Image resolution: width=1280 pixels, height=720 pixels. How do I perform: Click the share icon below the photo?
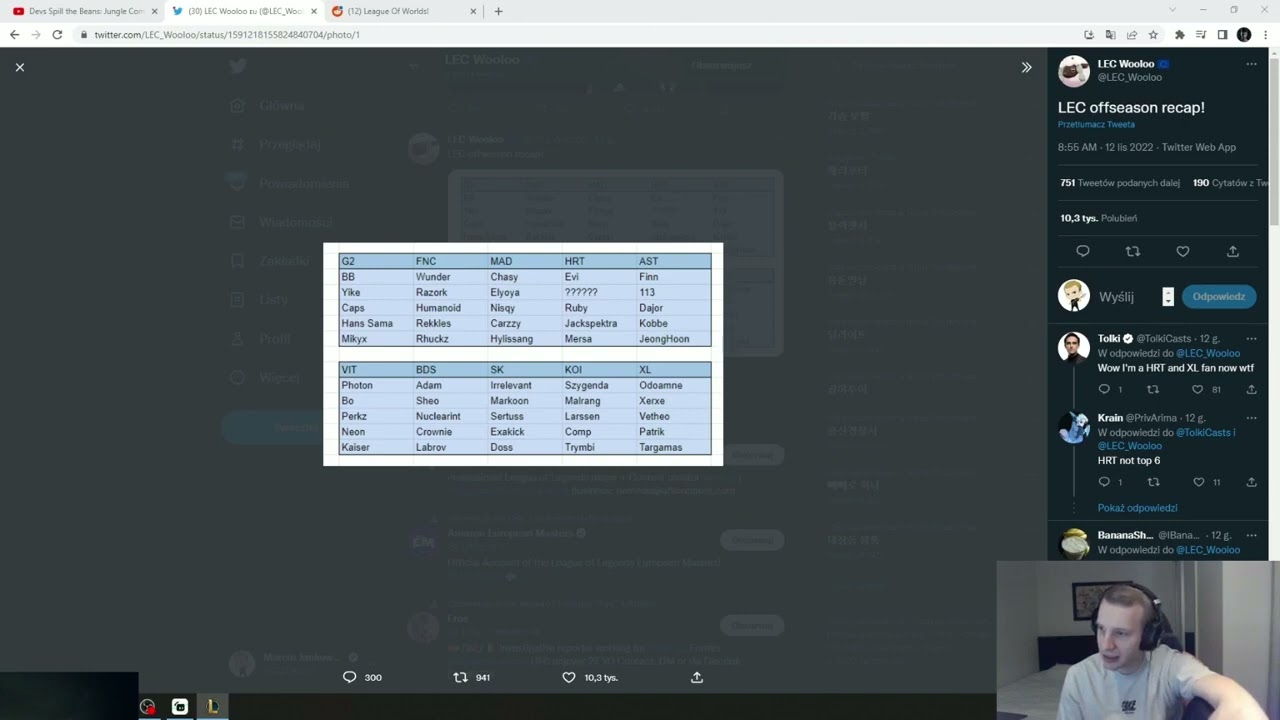point(697,677)
